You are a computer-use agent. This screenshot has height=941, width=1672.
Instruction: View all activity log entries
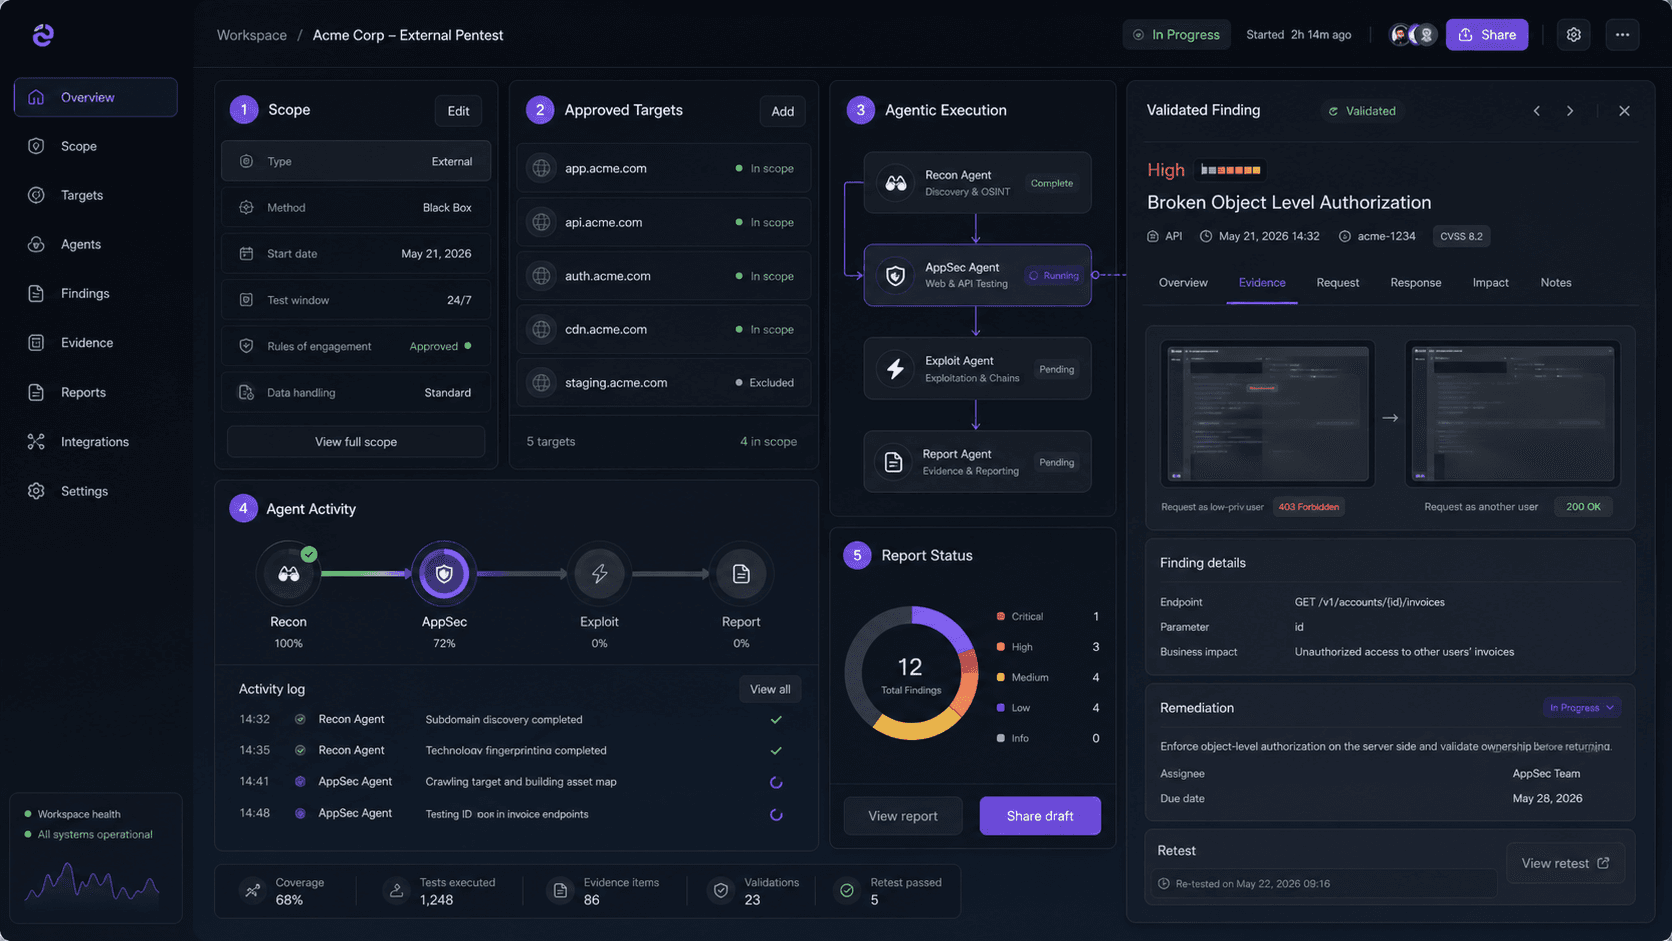coord(770,689)
